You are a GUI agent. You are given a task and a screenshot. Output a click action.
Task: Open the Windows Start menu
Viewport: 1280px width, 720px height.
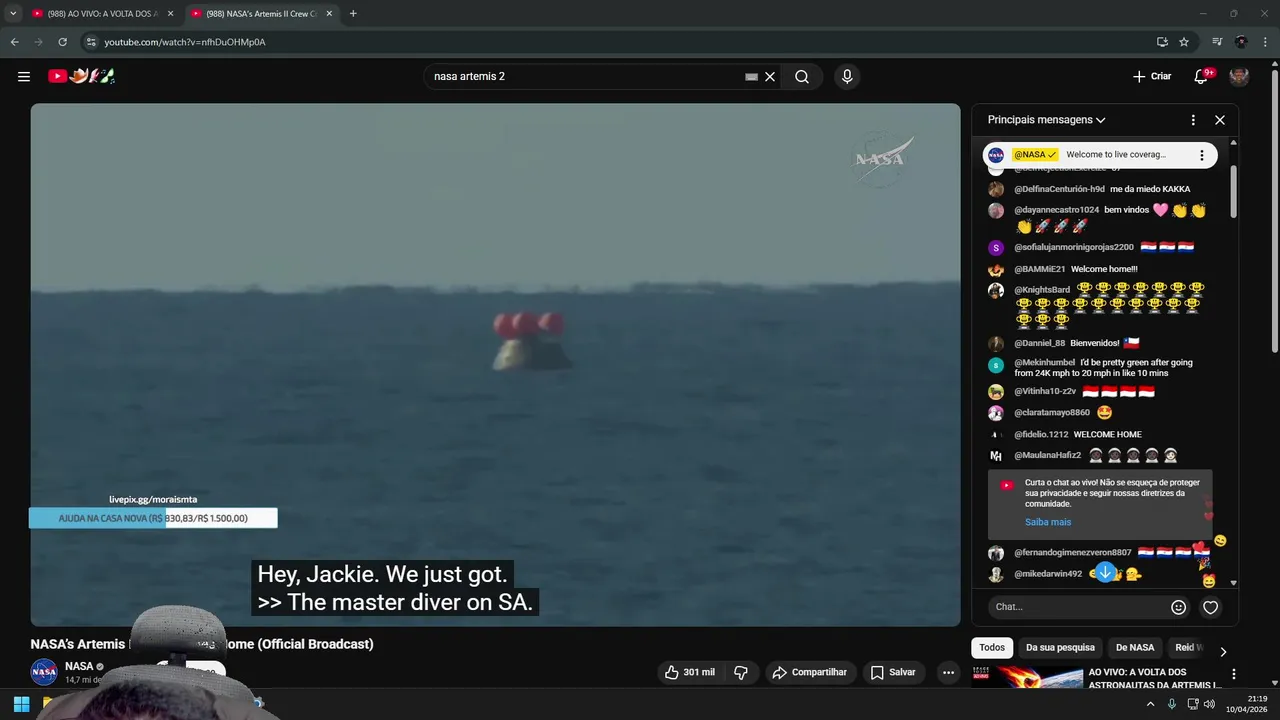coord(21,704)
